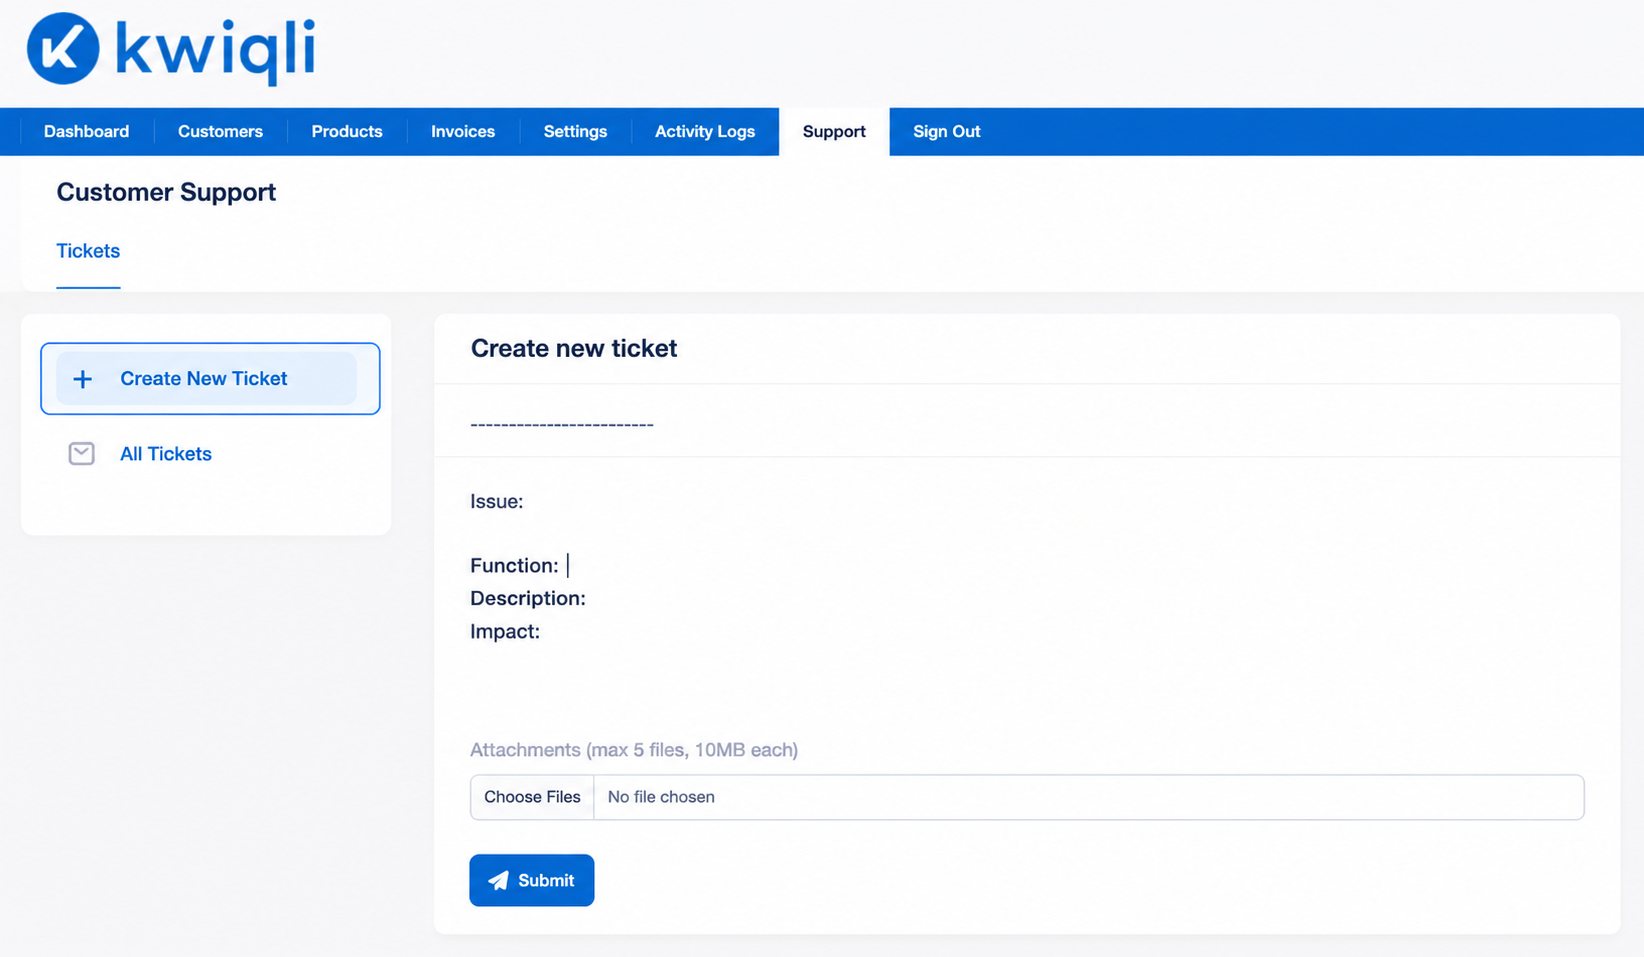The width and height of the screenshot is (1644, 957).
Task: Submit the new ticket
Action: click(x=532, y=880)
